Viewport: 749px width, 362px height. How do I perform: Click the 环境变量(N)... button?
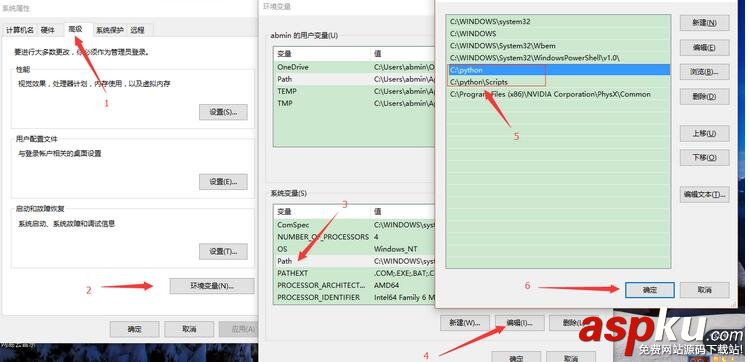(x=212, y=286)
